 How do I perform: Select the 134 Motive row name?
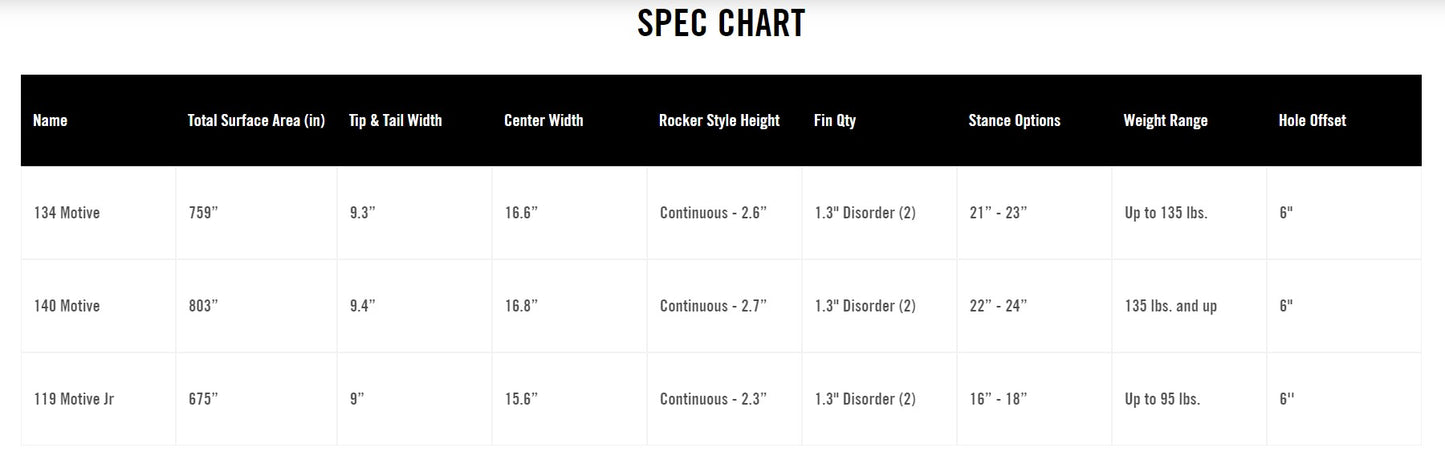coord(67,213)
